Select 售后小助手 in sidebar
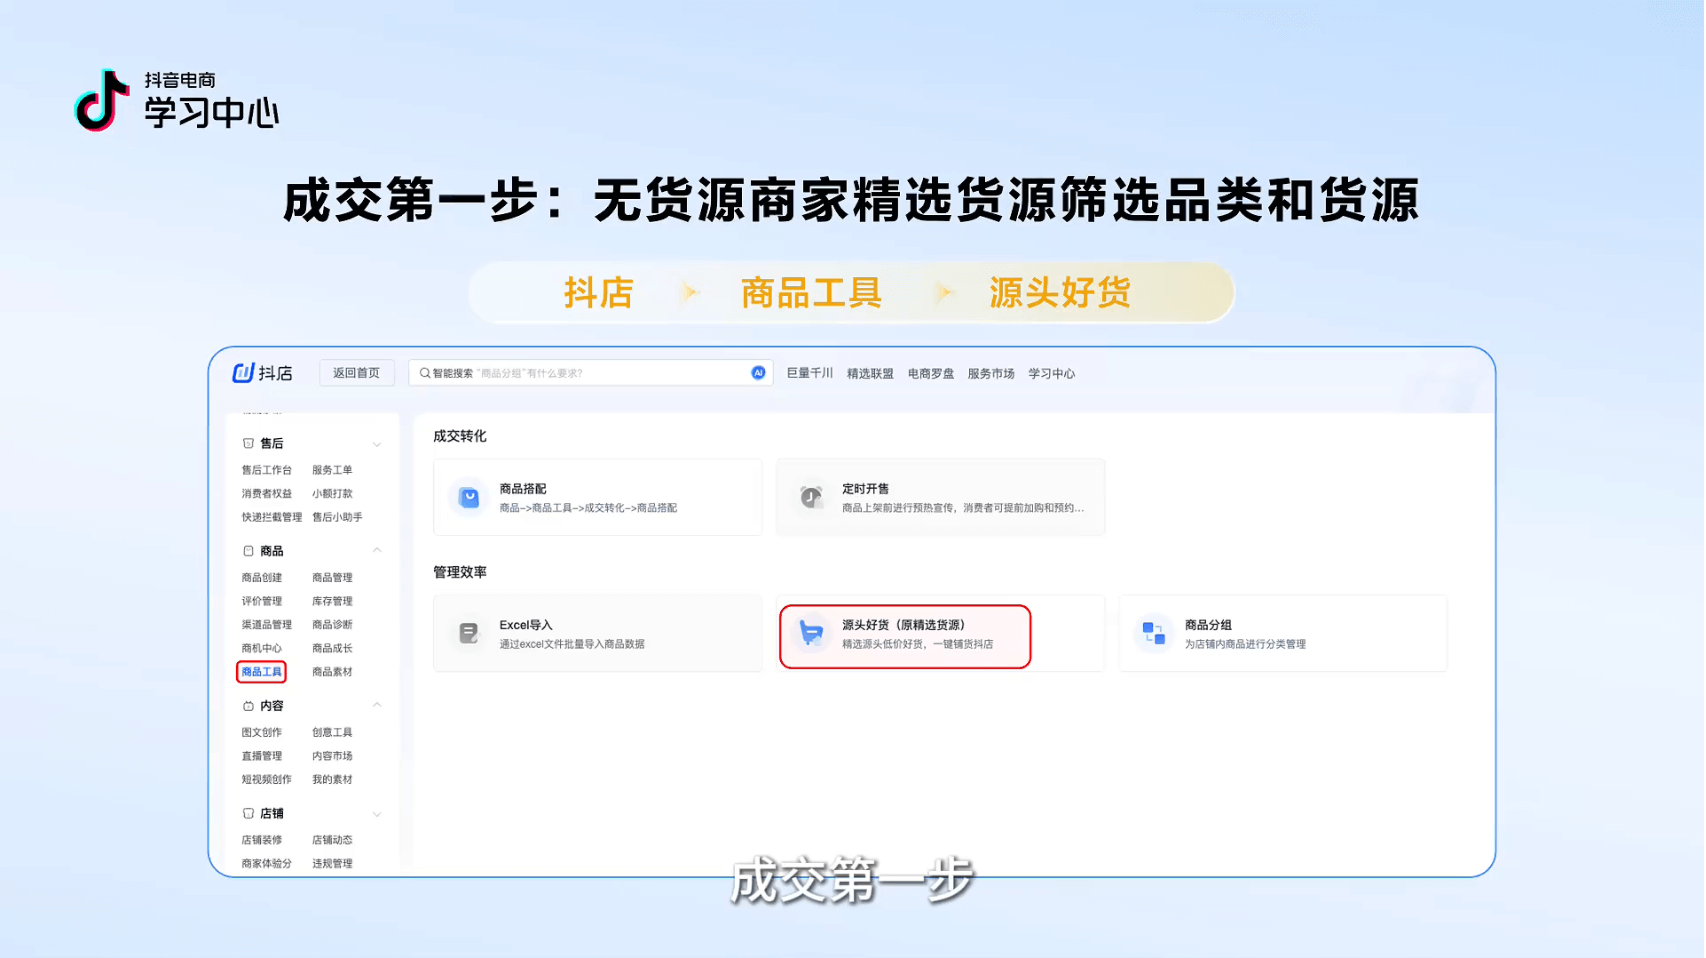1706x958 pixels. tap(337, 518)
